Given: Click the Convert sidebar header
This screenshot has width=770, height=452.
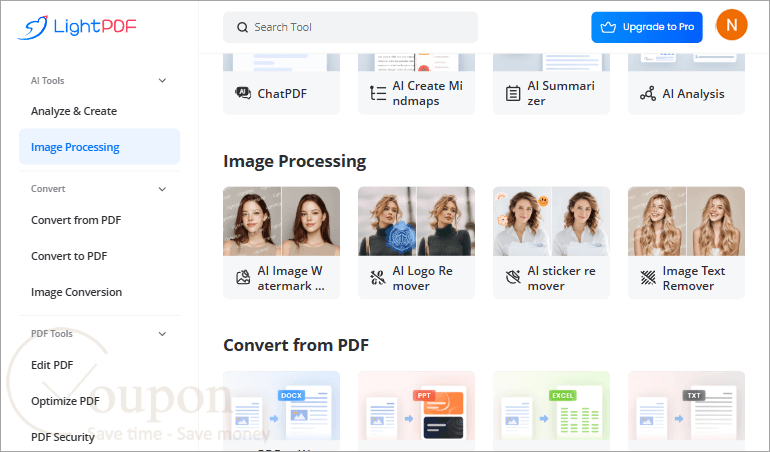Looking at the screenshot, I should (x=48, y=189).
